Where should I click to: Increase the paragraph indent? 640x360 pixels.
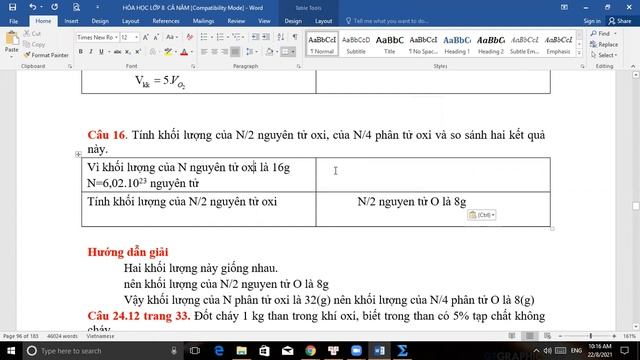coord(266,37)
